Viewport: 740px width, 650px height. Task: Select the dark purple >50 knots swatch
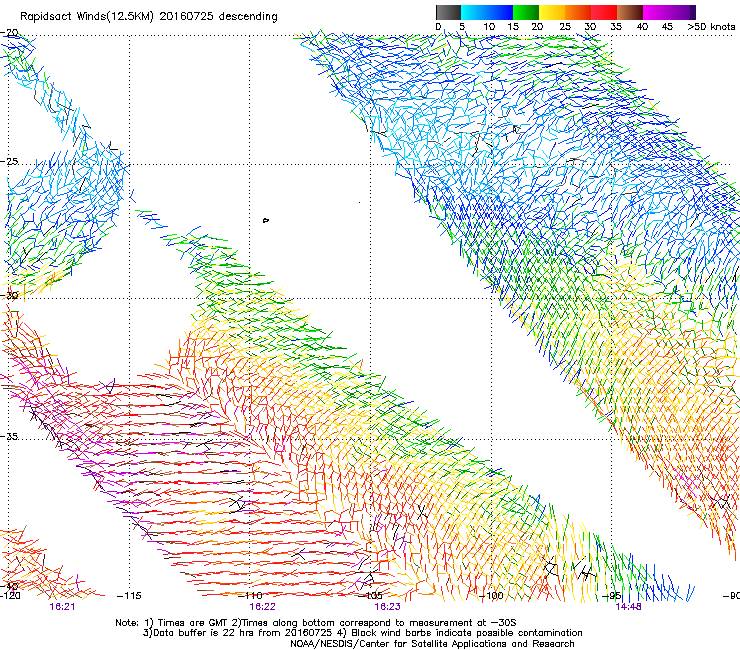pyautogui.click(x=693, y=12)
